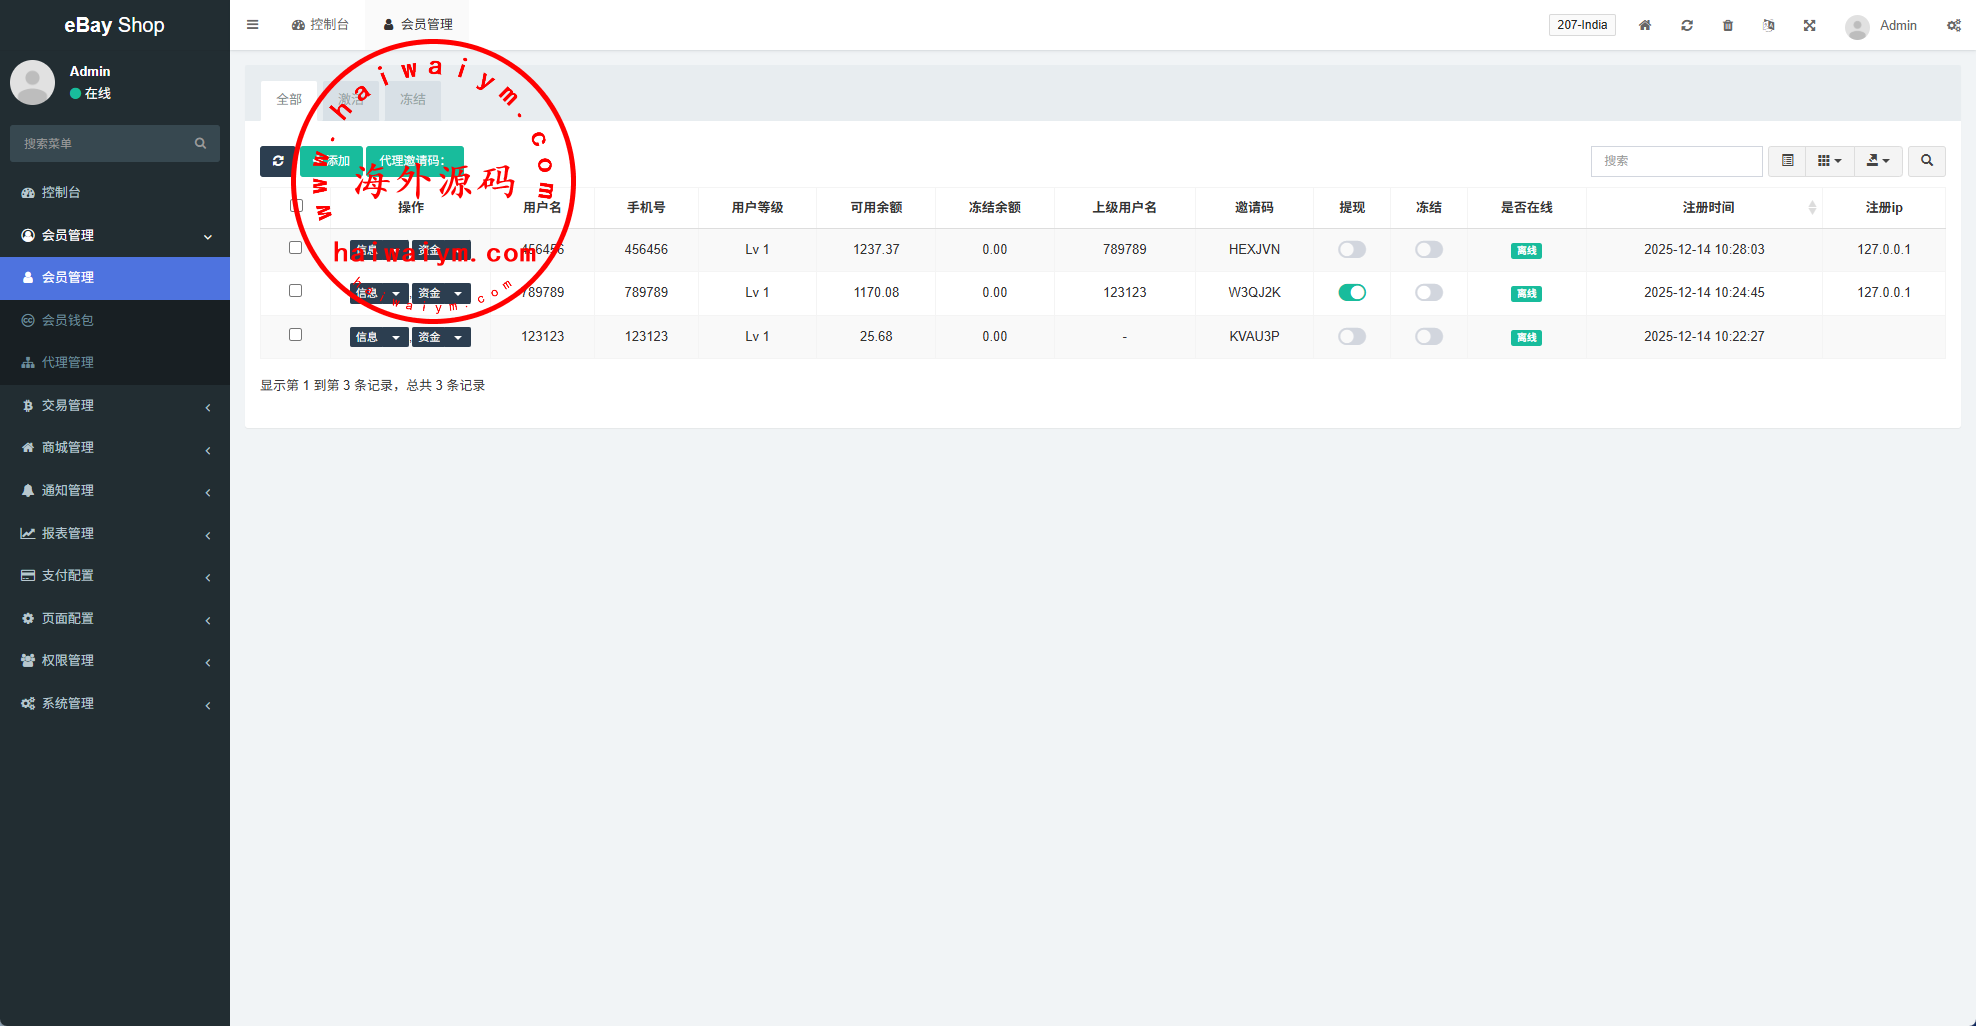Open columns dropdown in table toolbar
The image size is (1976, 1026).
[x=1829, y=161]
